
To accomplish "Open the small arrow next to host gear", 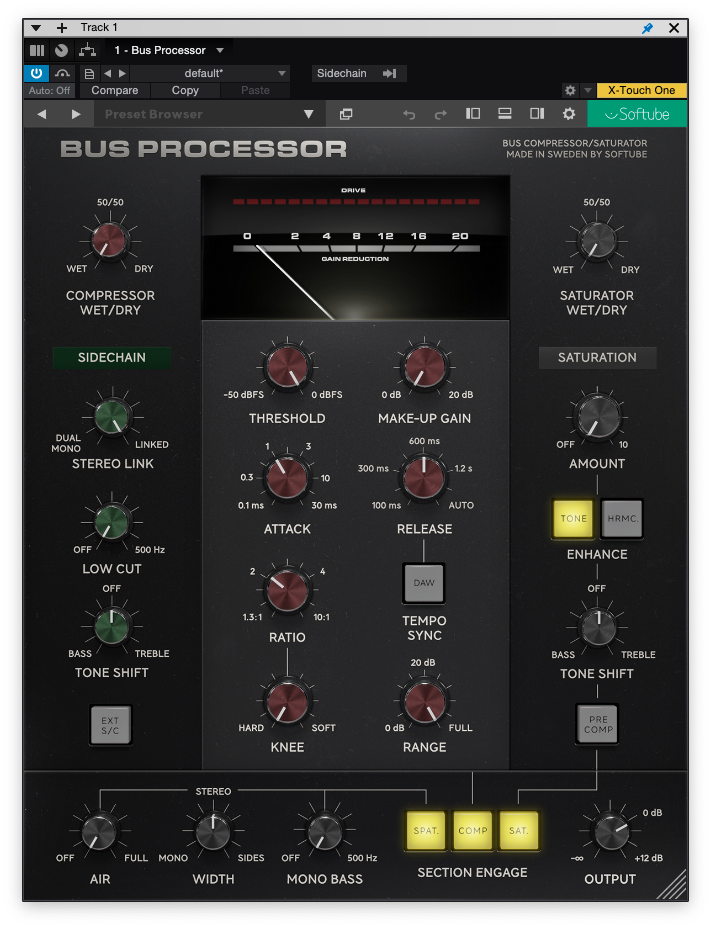I will coord(588,91).
